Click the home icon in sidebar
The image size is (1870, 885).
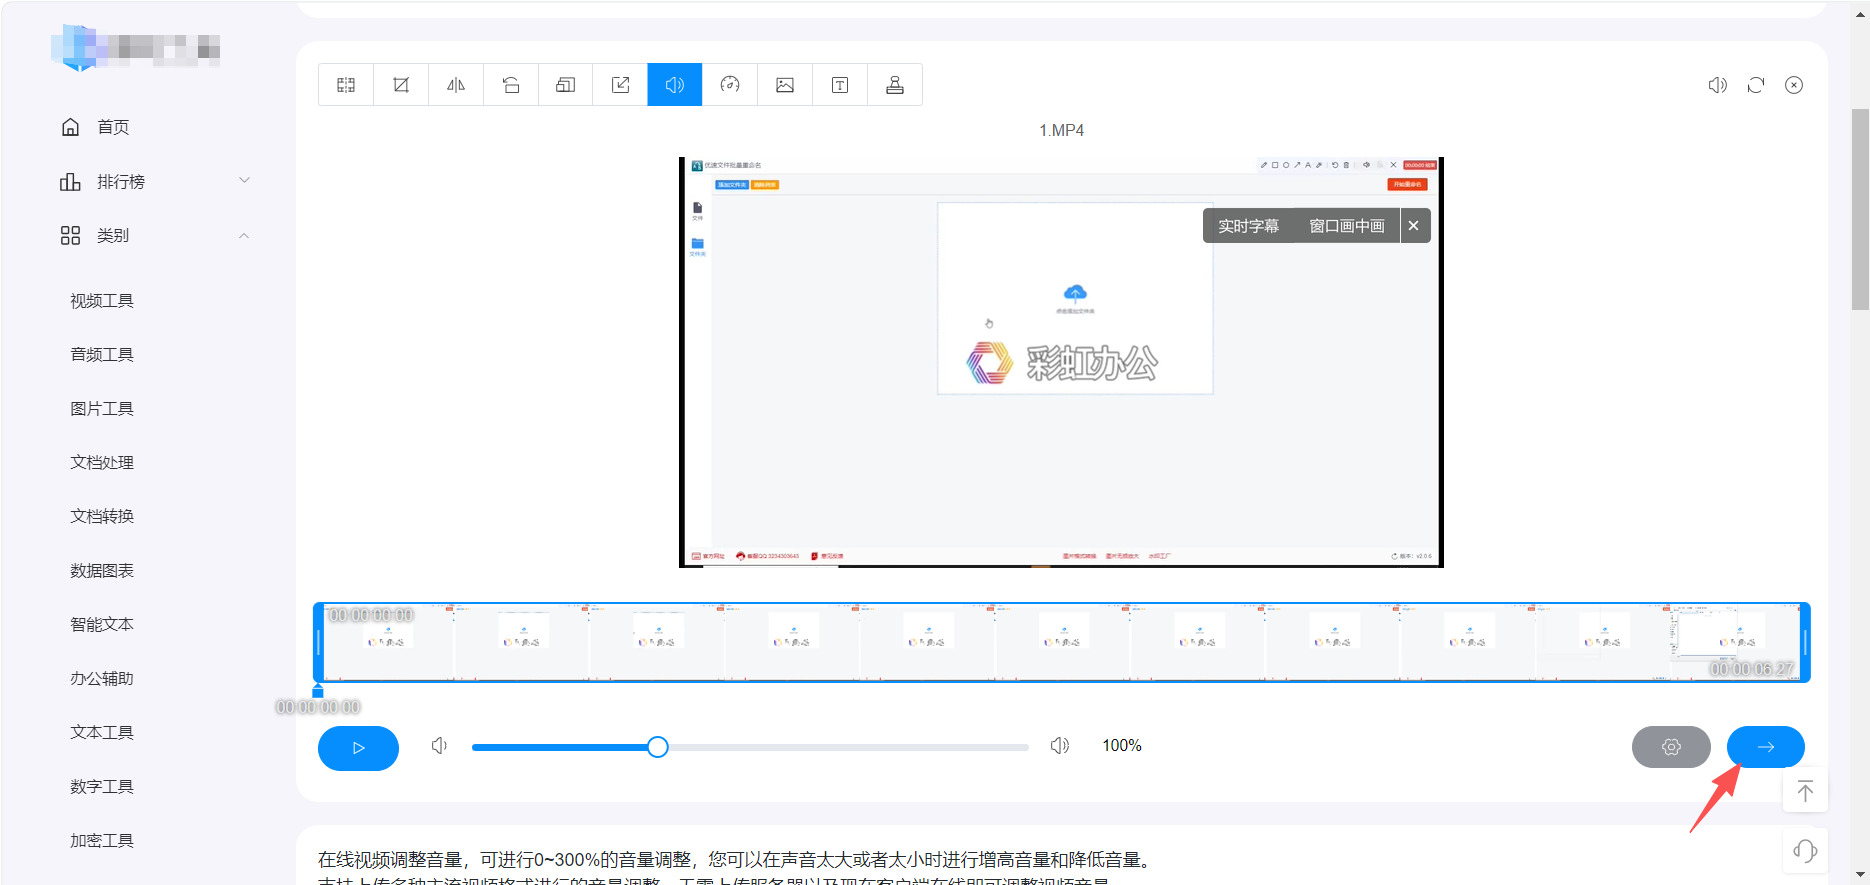[70, 127]
